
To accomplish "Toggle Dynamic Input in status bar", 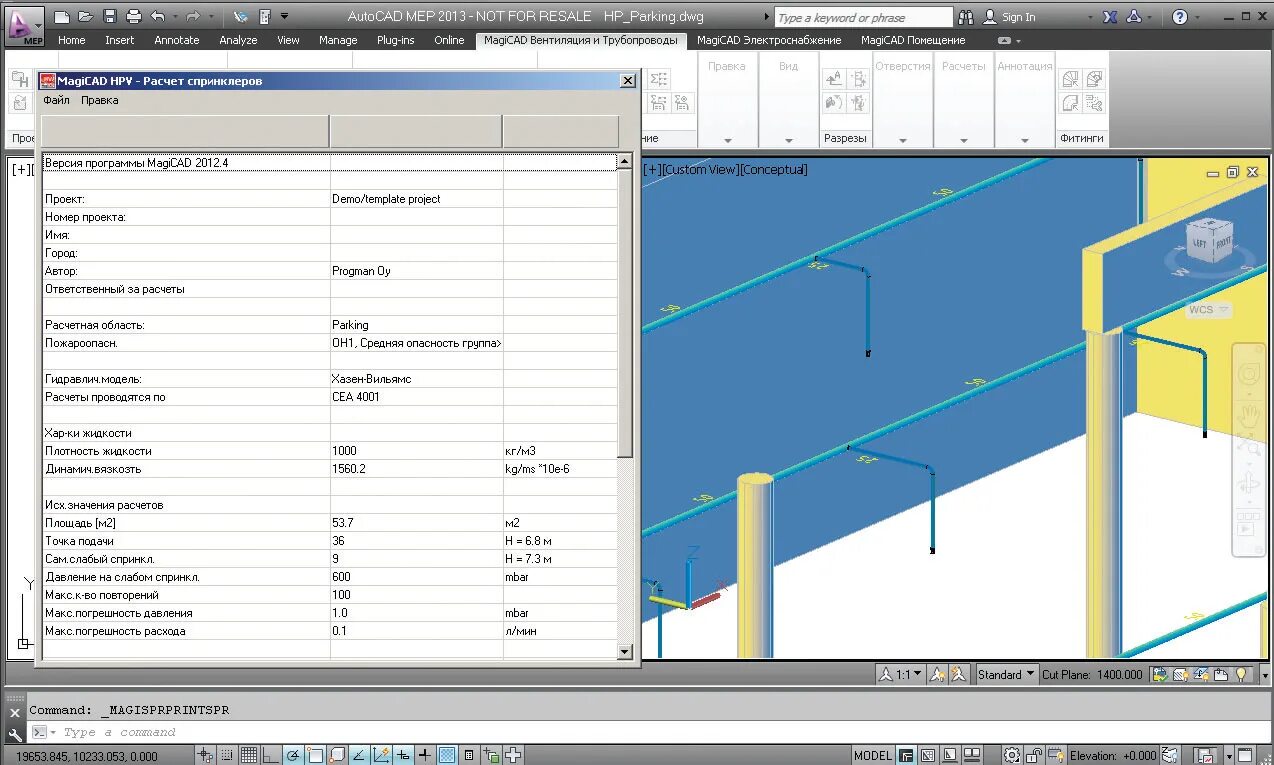I will pyautogui.click(x=403, y=755).
